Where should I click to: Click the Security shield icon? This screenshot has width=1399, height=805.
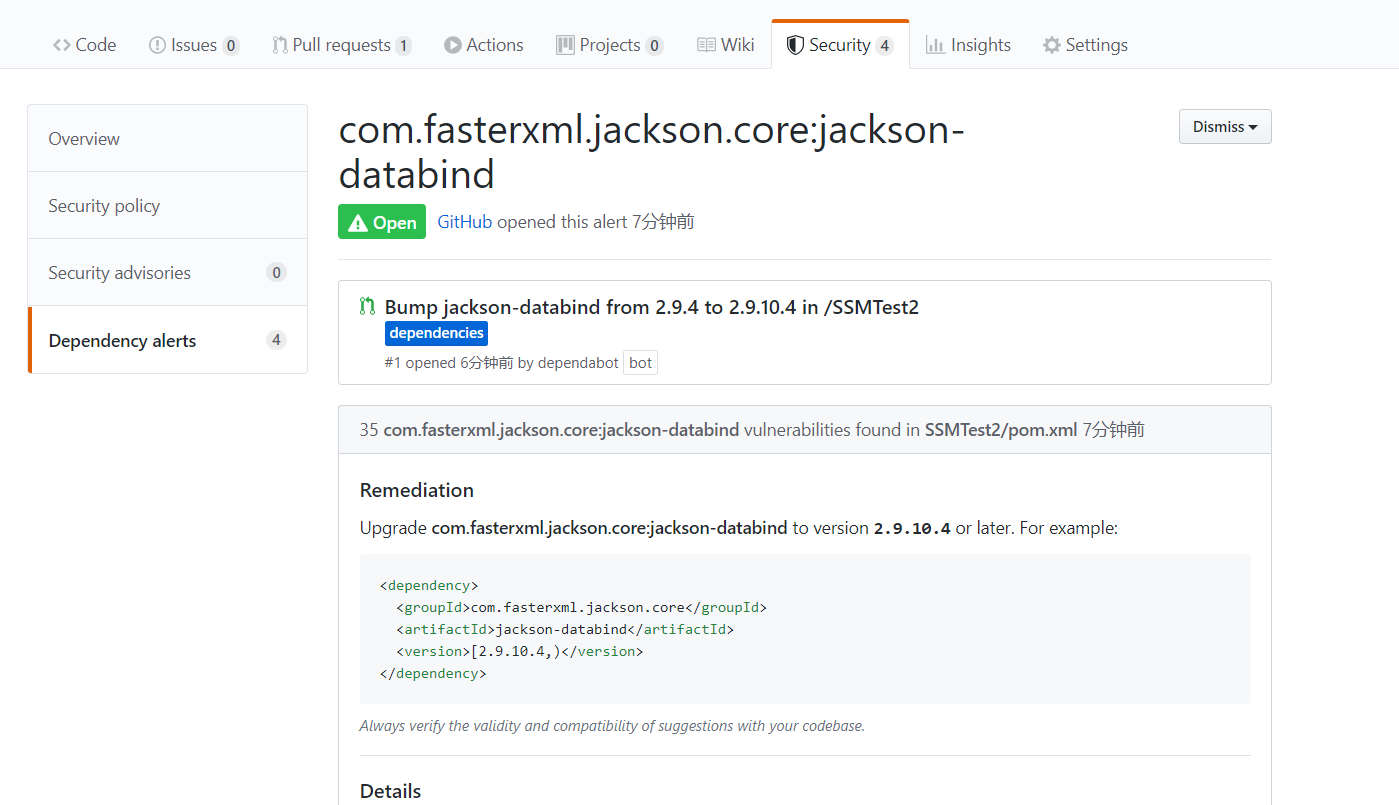[795, 45]
